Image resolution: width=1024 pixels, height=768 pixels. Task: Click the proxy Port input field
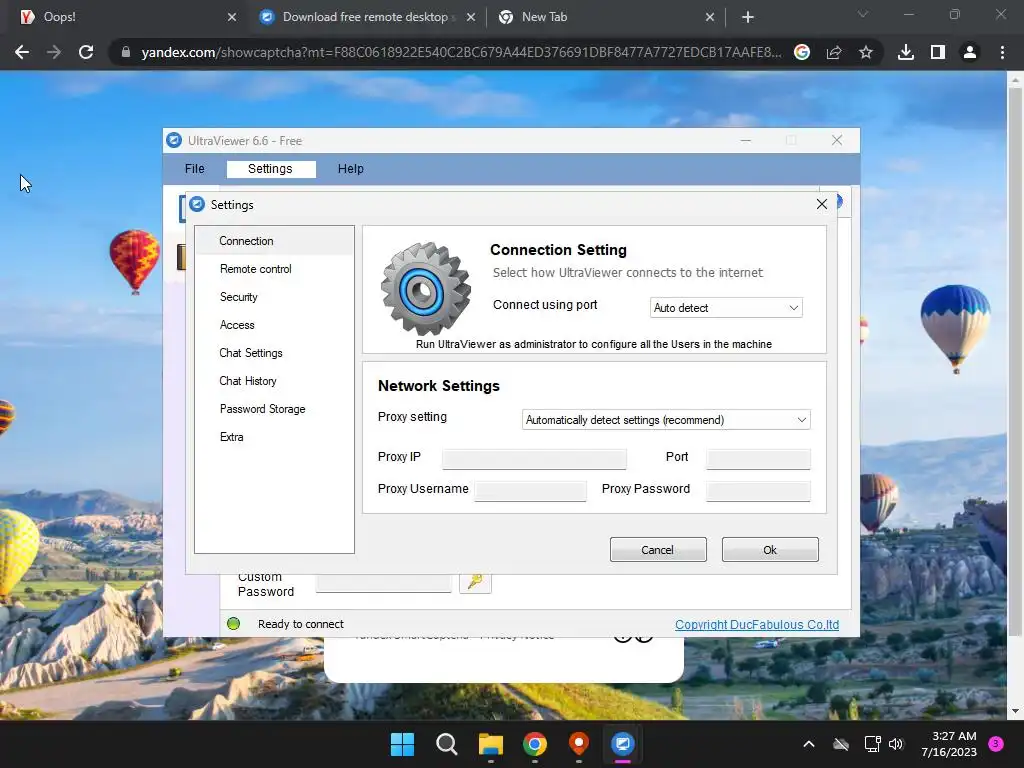point(758,459)
